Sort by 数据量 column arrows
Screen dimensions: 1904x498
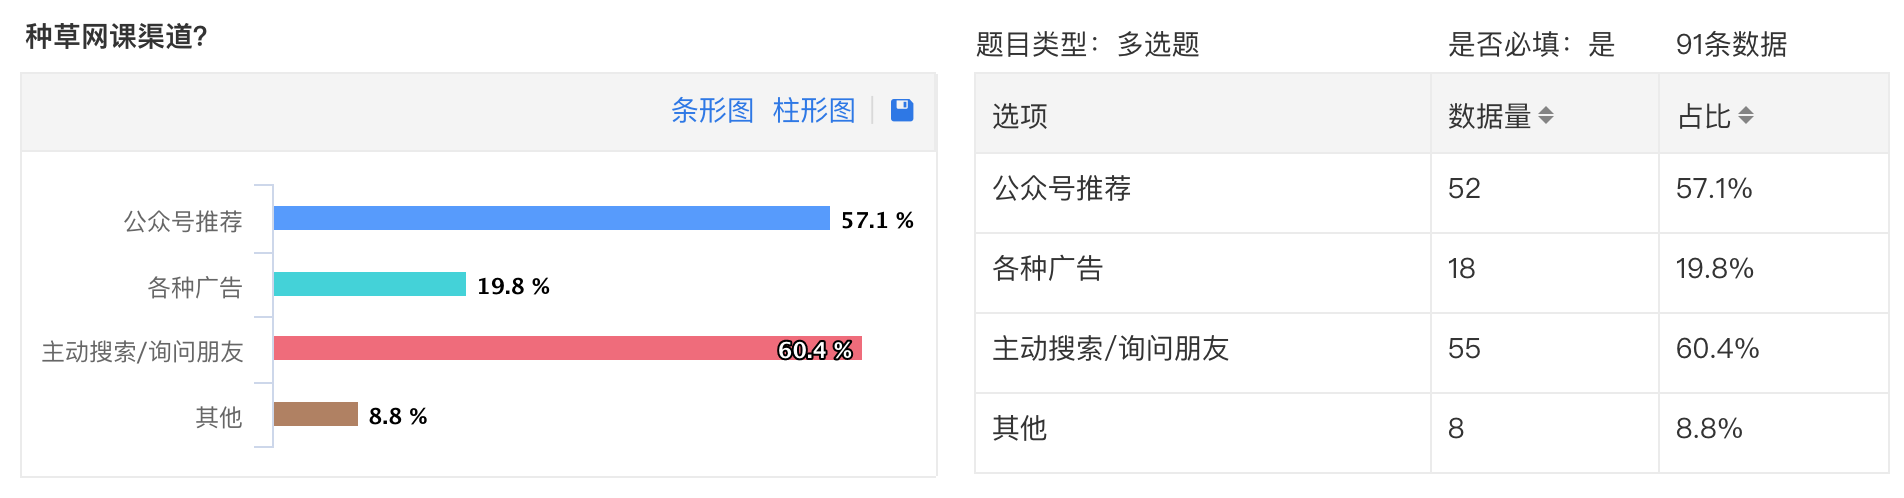(x=1546, y=116)
